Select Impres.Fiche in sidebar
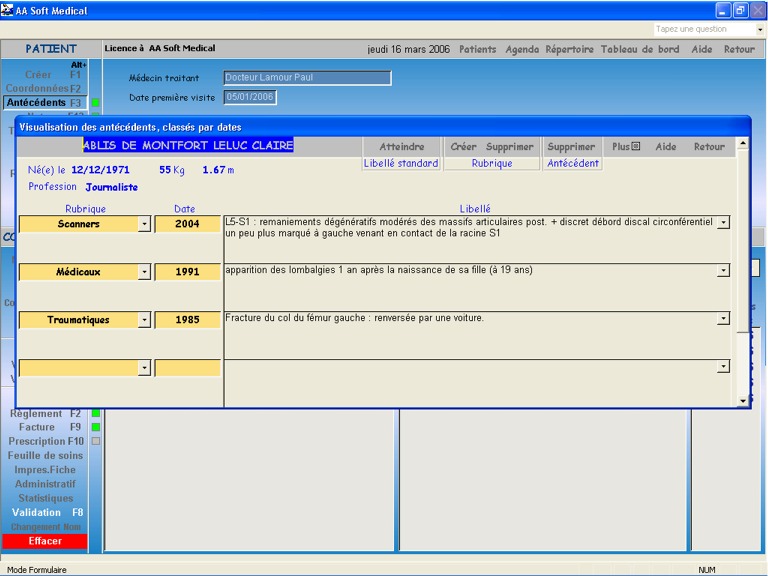Screen dimensions: 768x576 pos(45,470)
